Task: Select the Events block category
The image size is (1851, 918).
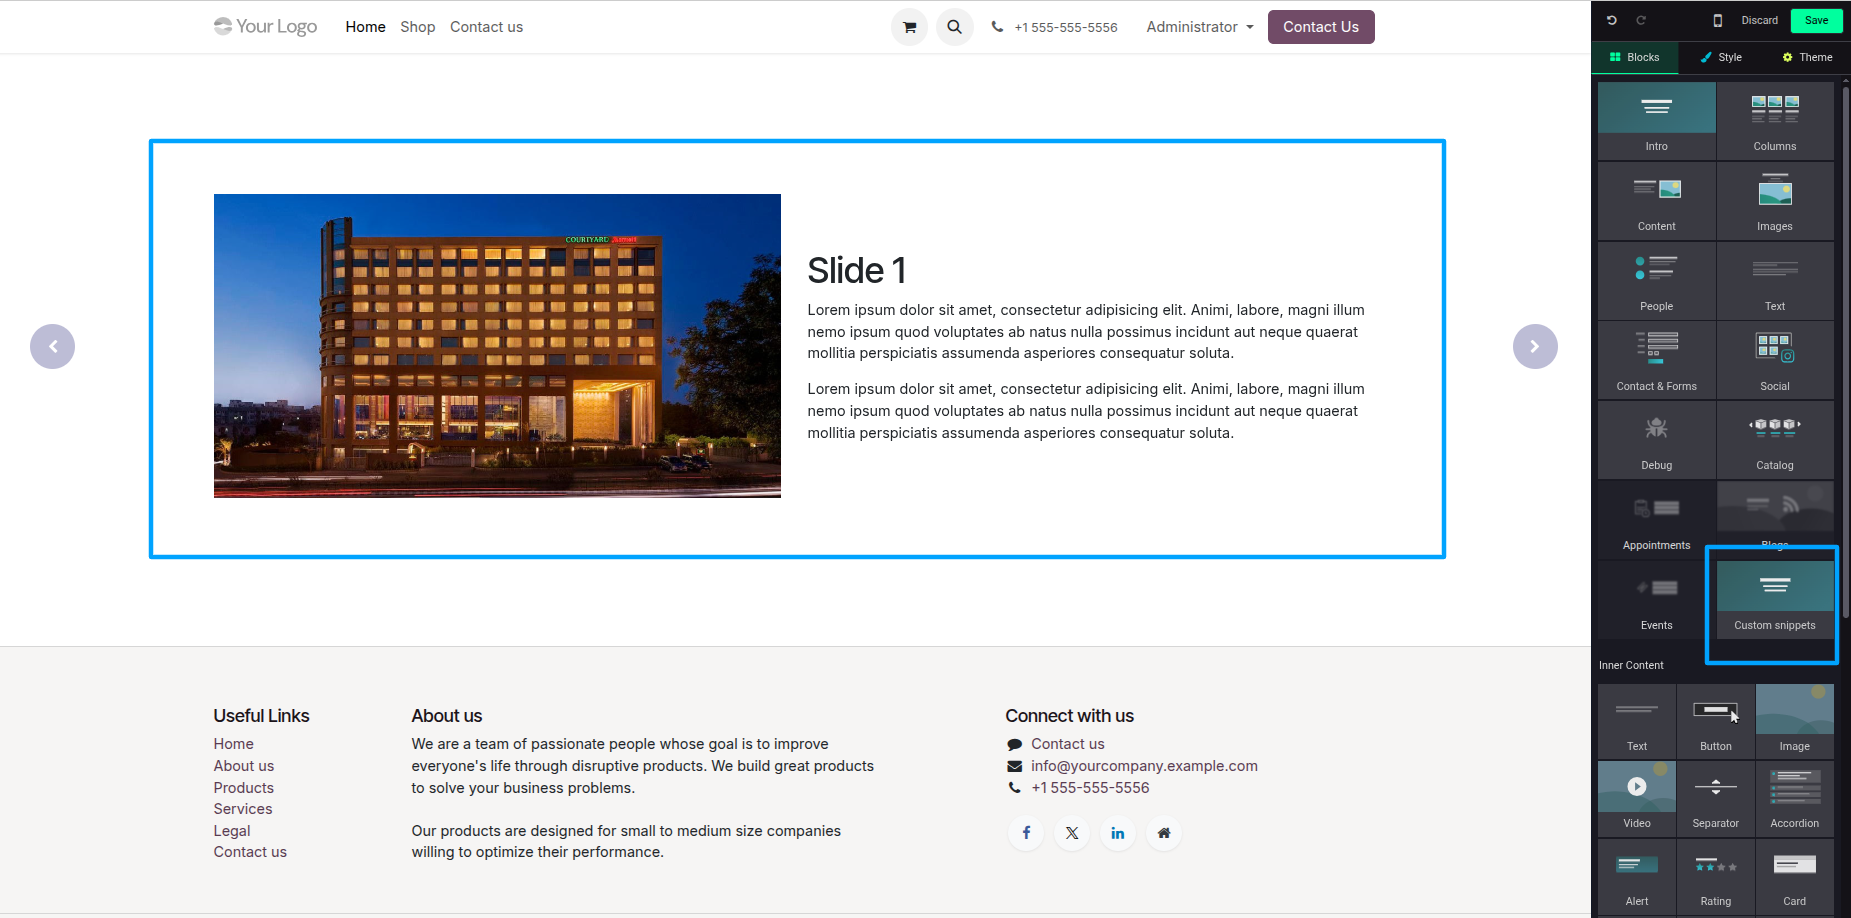Action: tap(1657, 599)
